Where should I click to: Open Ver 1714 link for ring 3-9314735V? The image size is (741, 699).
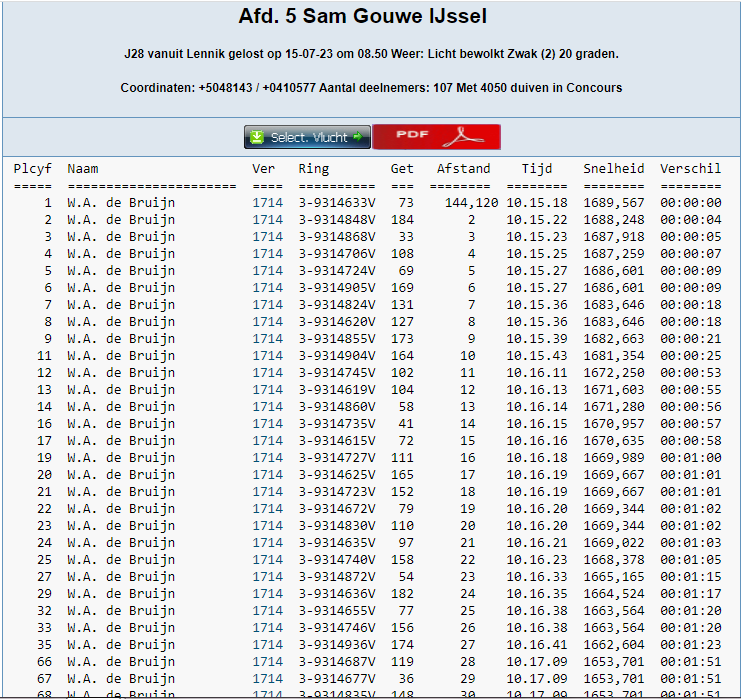pos(267,424)
